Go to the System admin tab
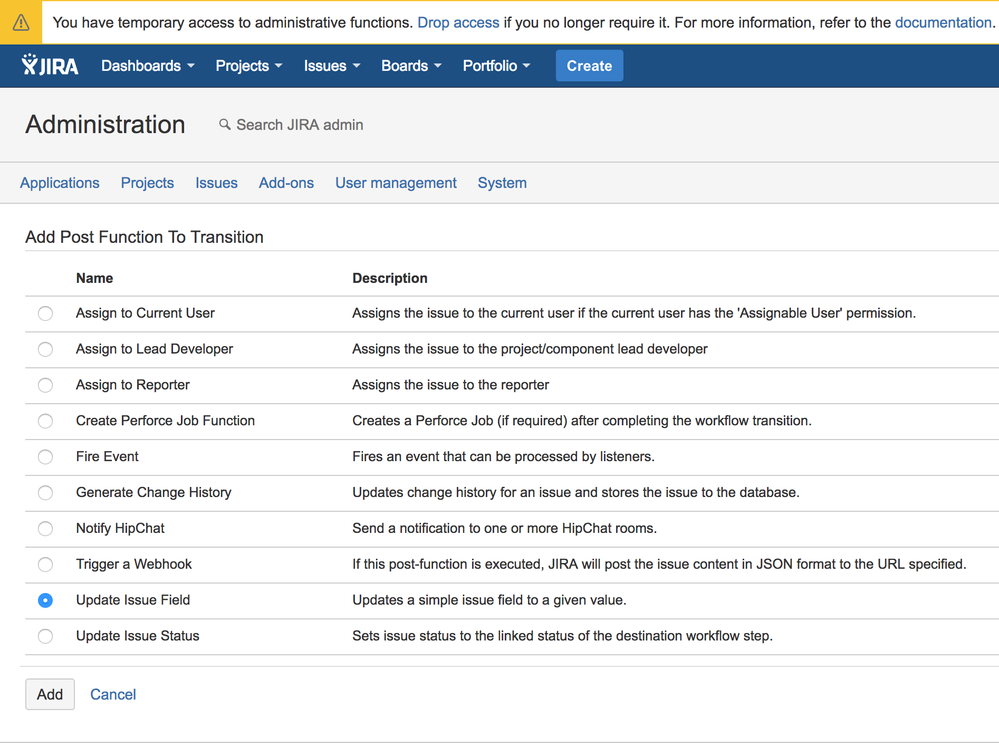999x743 pixels. 502,183
